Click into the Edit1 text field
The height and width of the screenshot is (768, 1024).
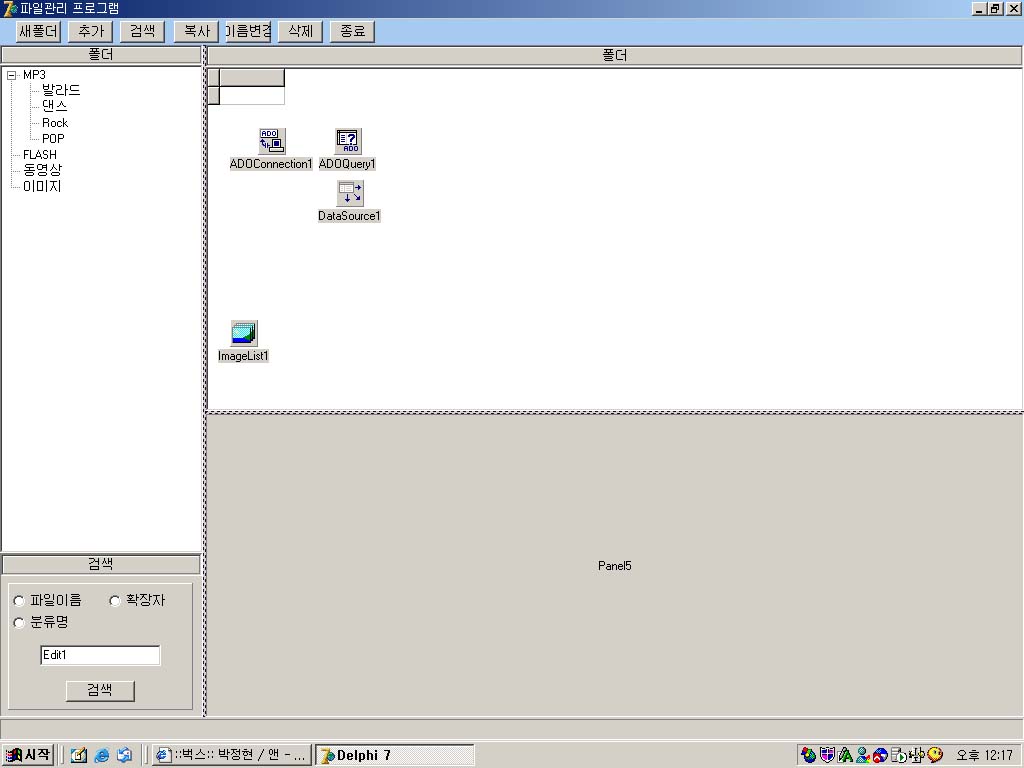pos(100,655)
